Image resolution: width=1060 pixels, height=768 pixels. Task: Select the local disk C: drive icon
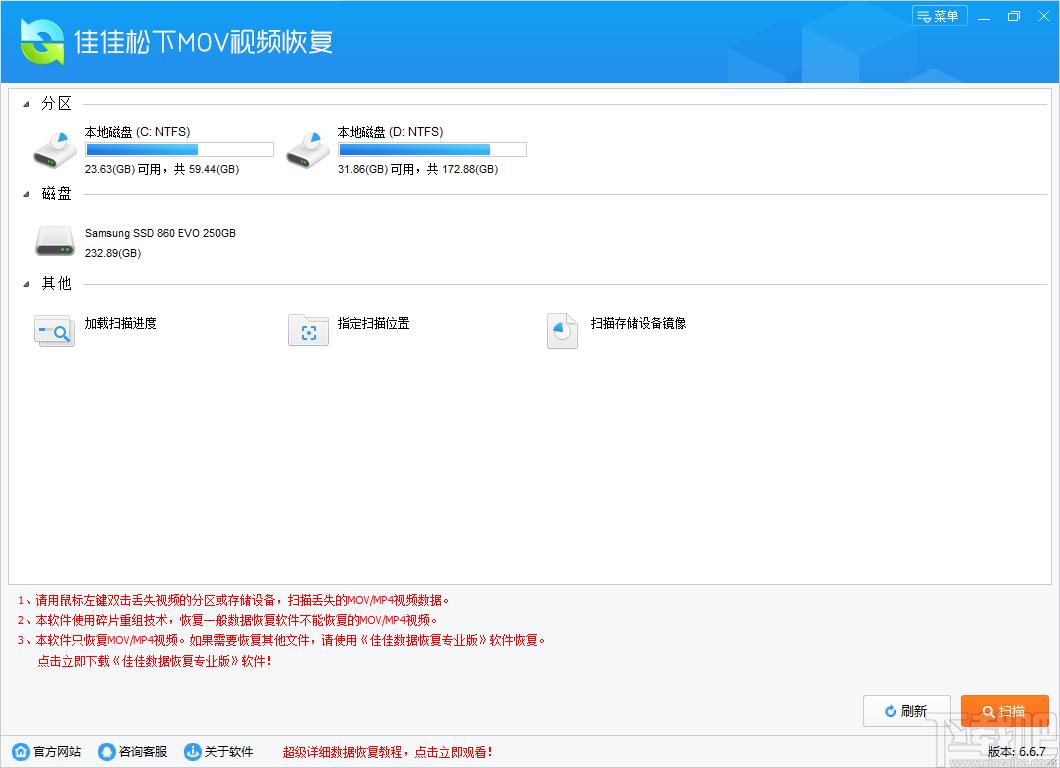tap(55, 150)
